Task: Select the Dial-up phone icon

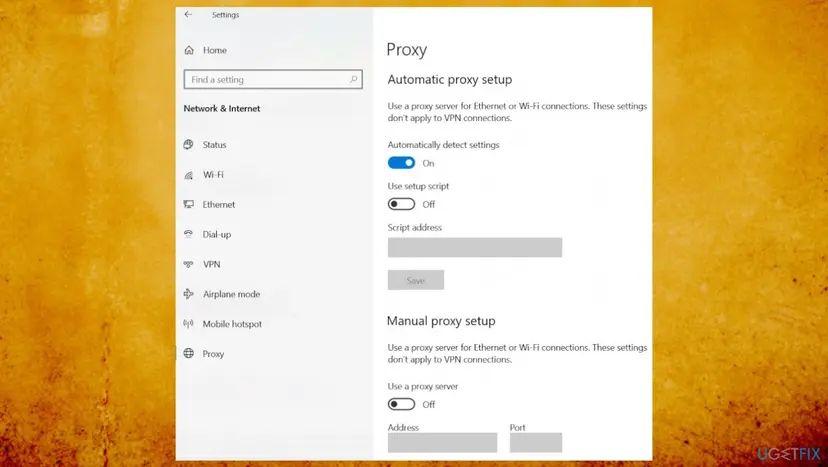Action: tap(189, 234)
